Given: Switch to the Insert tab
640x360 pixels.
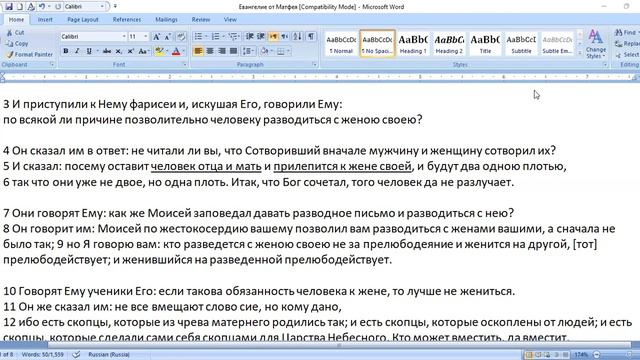Looking at the screenshot, I should [x=45, y=20].
